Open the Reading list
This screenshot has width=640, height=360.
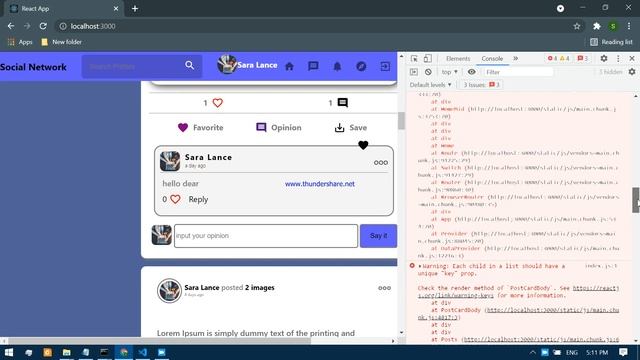(611, 42)
